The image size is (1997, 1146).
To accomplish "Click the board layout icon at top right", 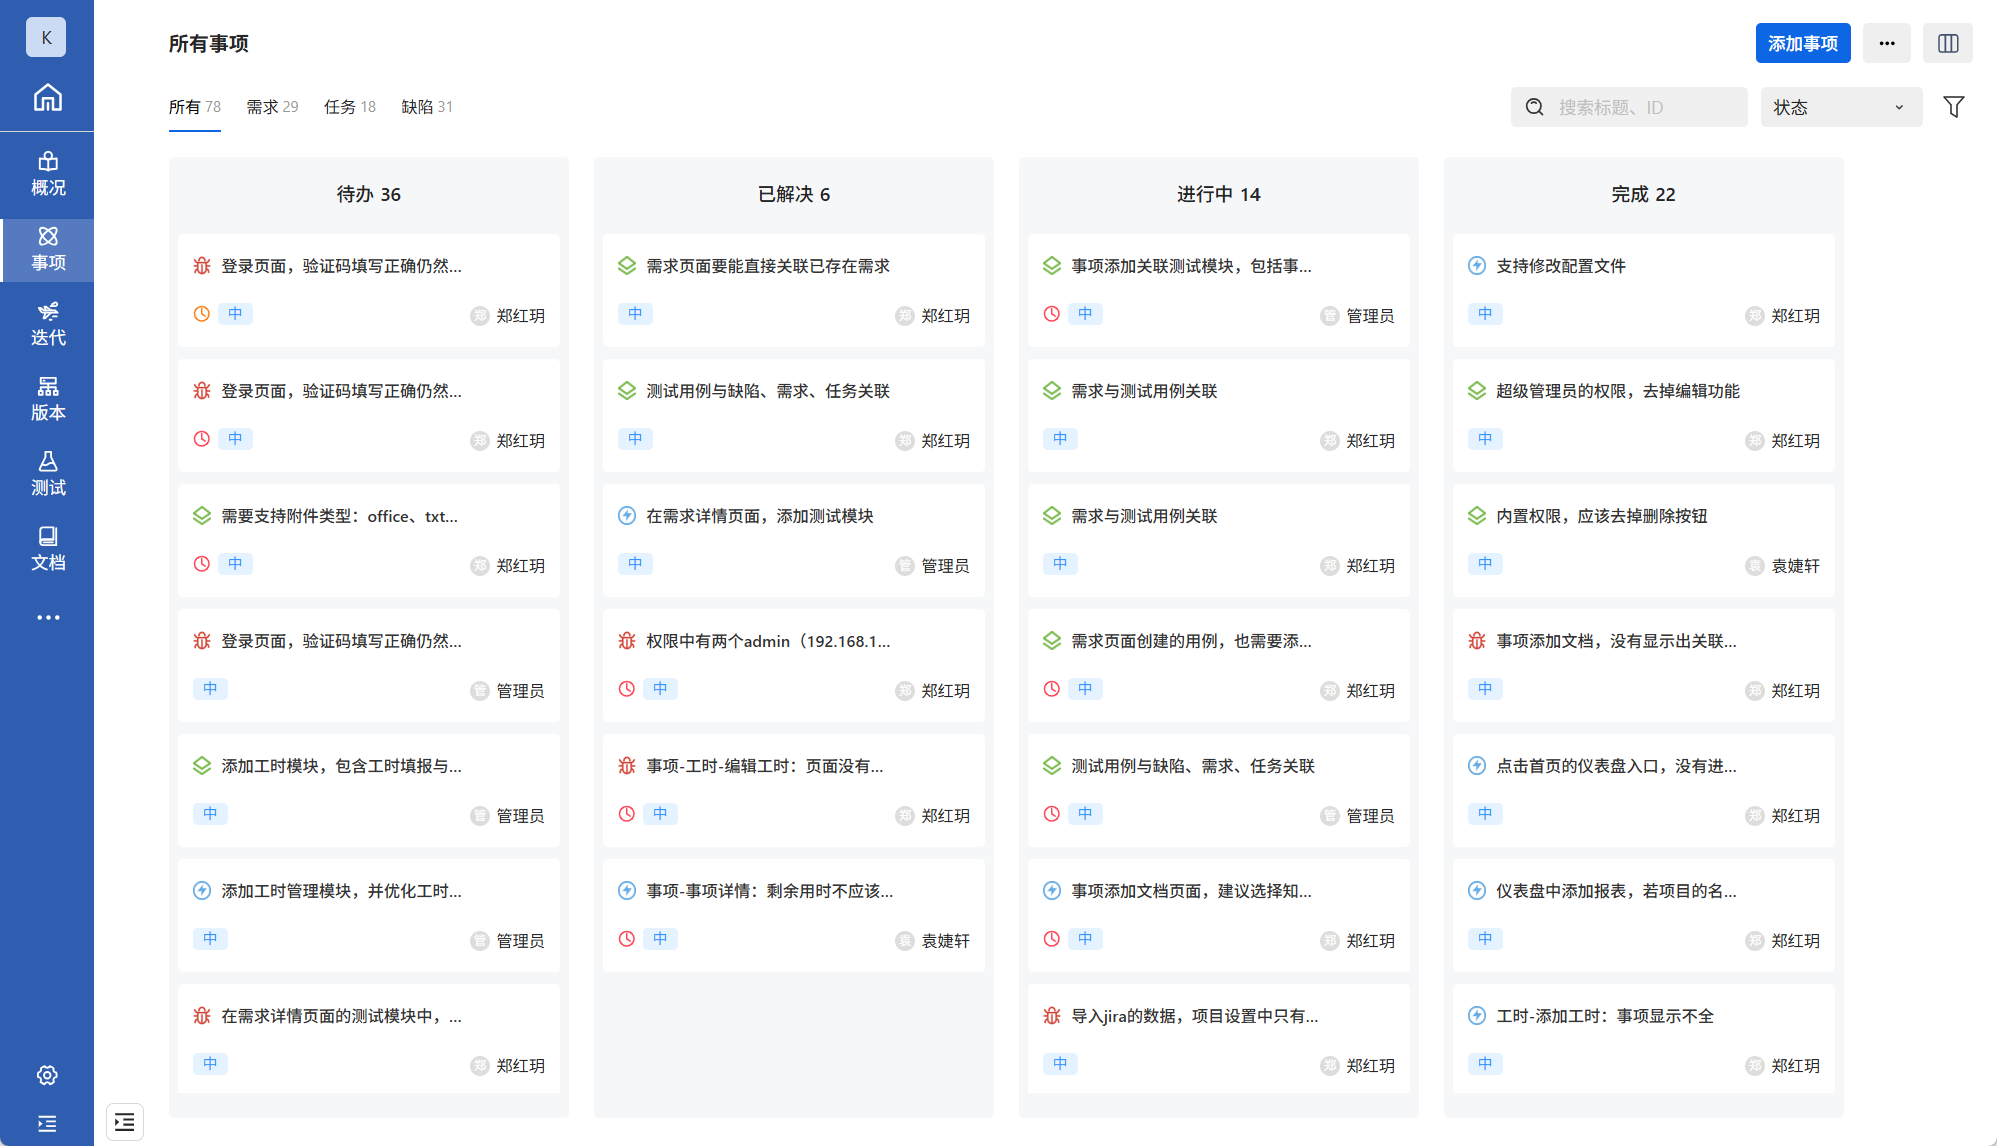I will coord(1947,43).
